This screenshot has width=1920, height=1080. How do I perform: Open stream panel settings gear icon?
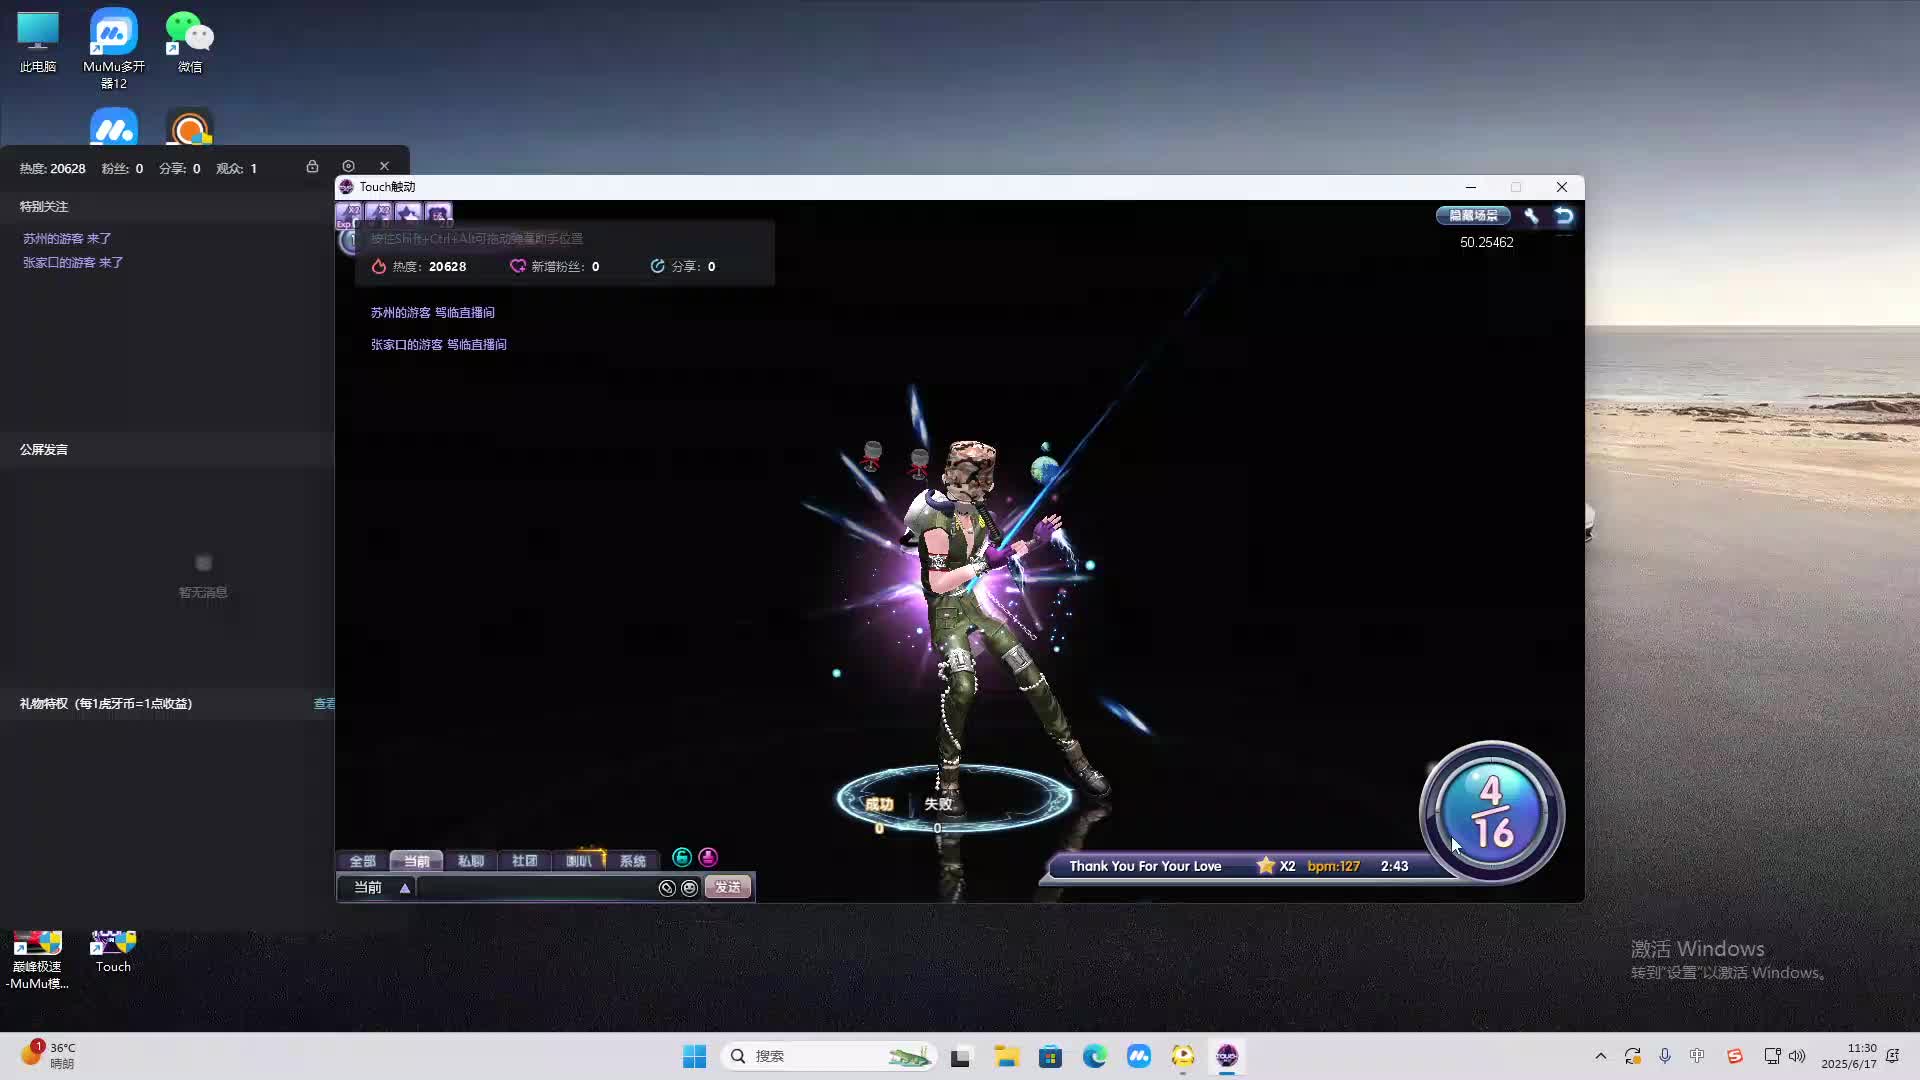tap(348, 167)
